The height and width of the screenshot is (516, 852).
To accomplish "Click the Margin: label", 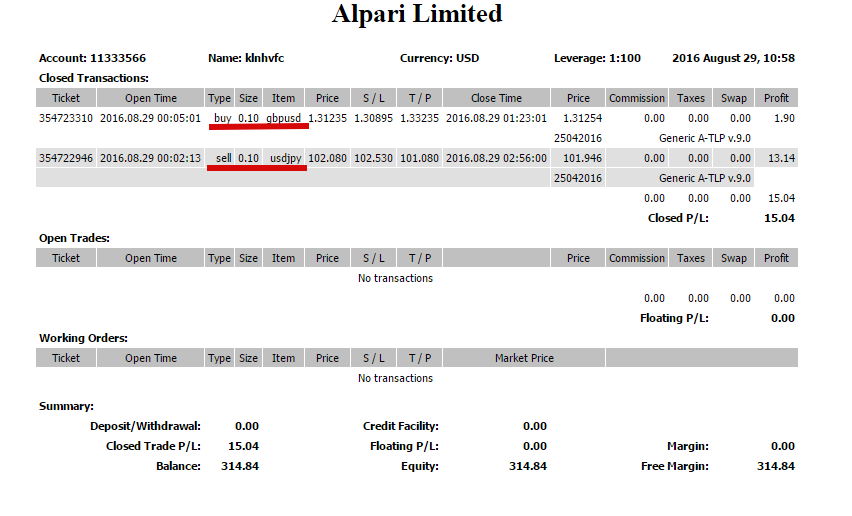I will tap(688, 446).
